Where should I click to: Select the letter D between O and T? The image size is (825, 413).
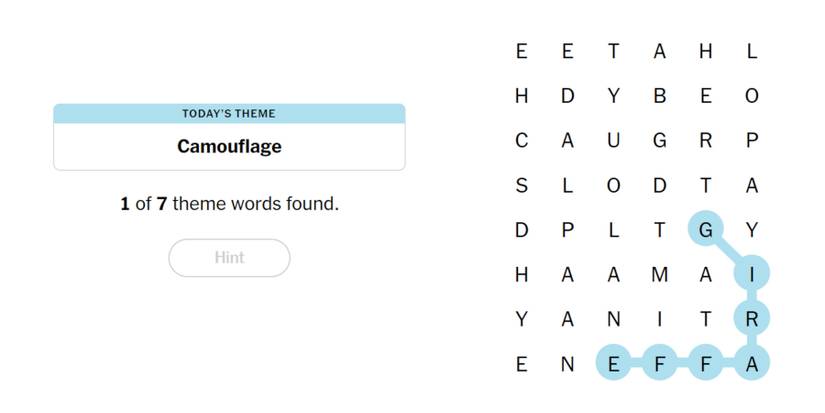pyautogui.click(x=659, y=186)
